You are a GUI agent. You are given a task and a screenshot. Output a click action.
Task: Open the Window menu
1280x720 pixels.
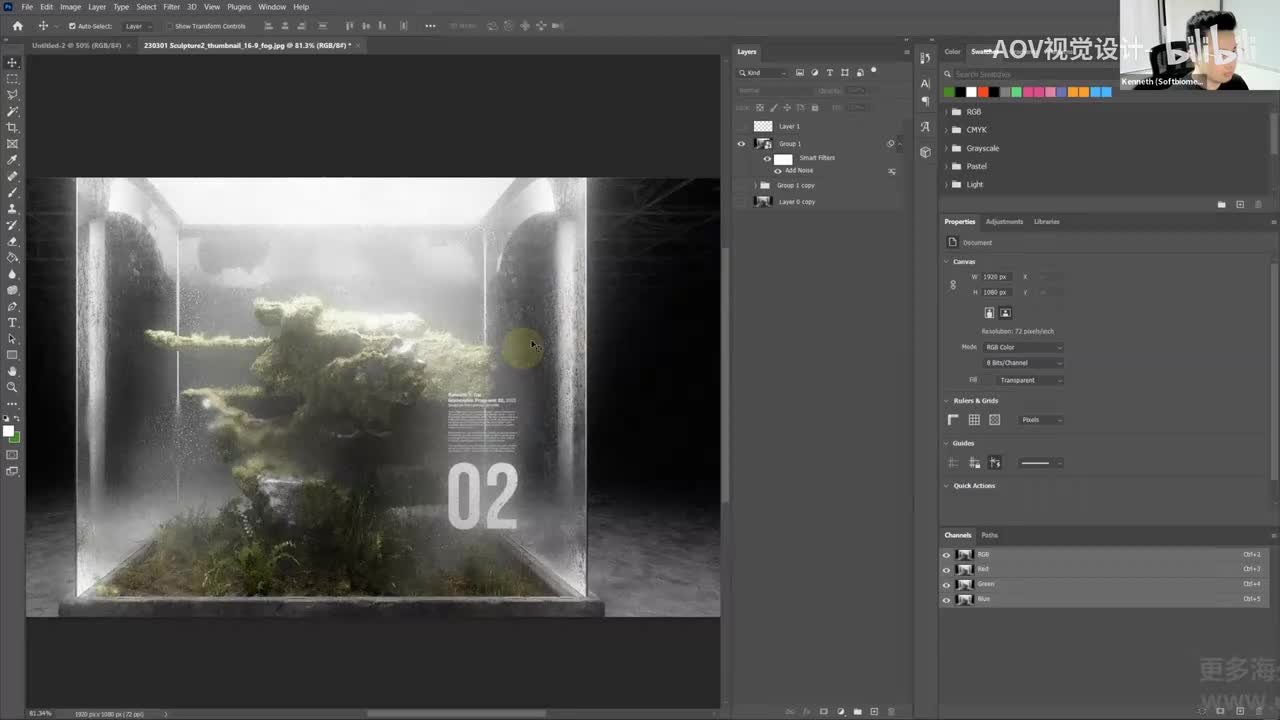[272, 7]
